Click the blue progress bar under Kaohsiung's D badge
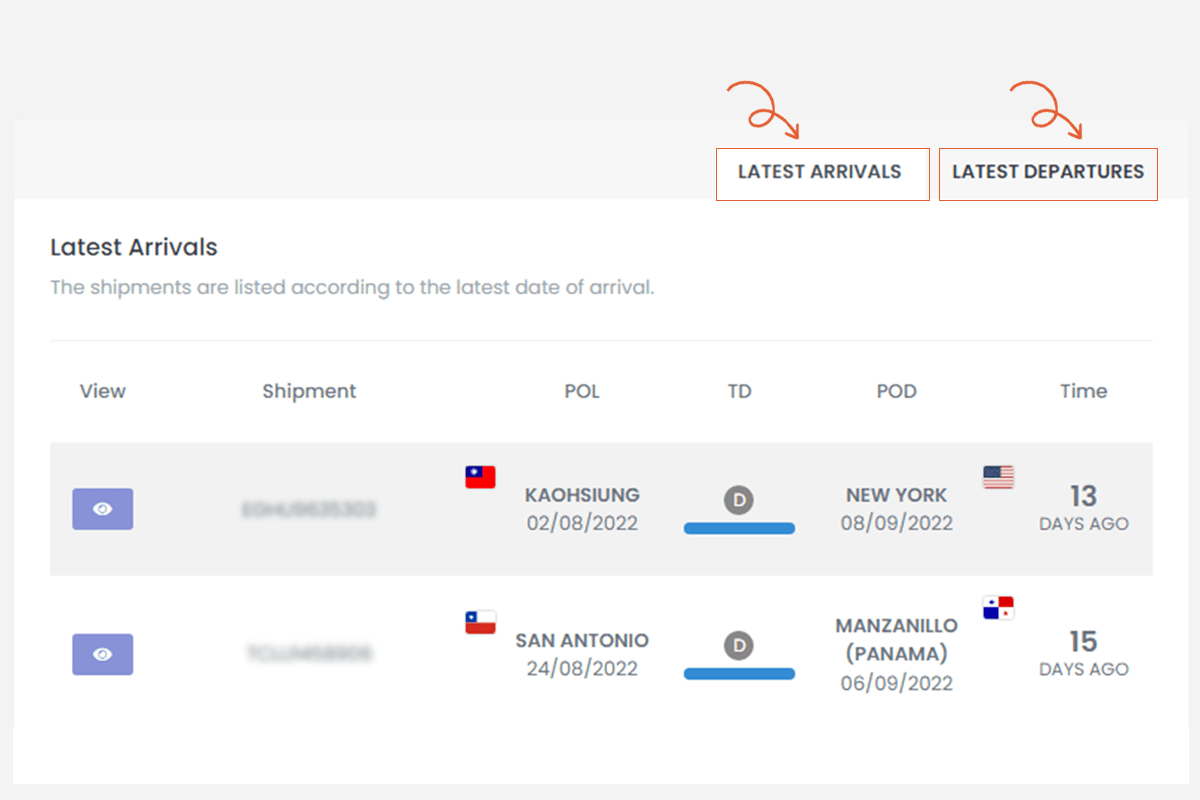1200x800 pixels. coord(739,527)
